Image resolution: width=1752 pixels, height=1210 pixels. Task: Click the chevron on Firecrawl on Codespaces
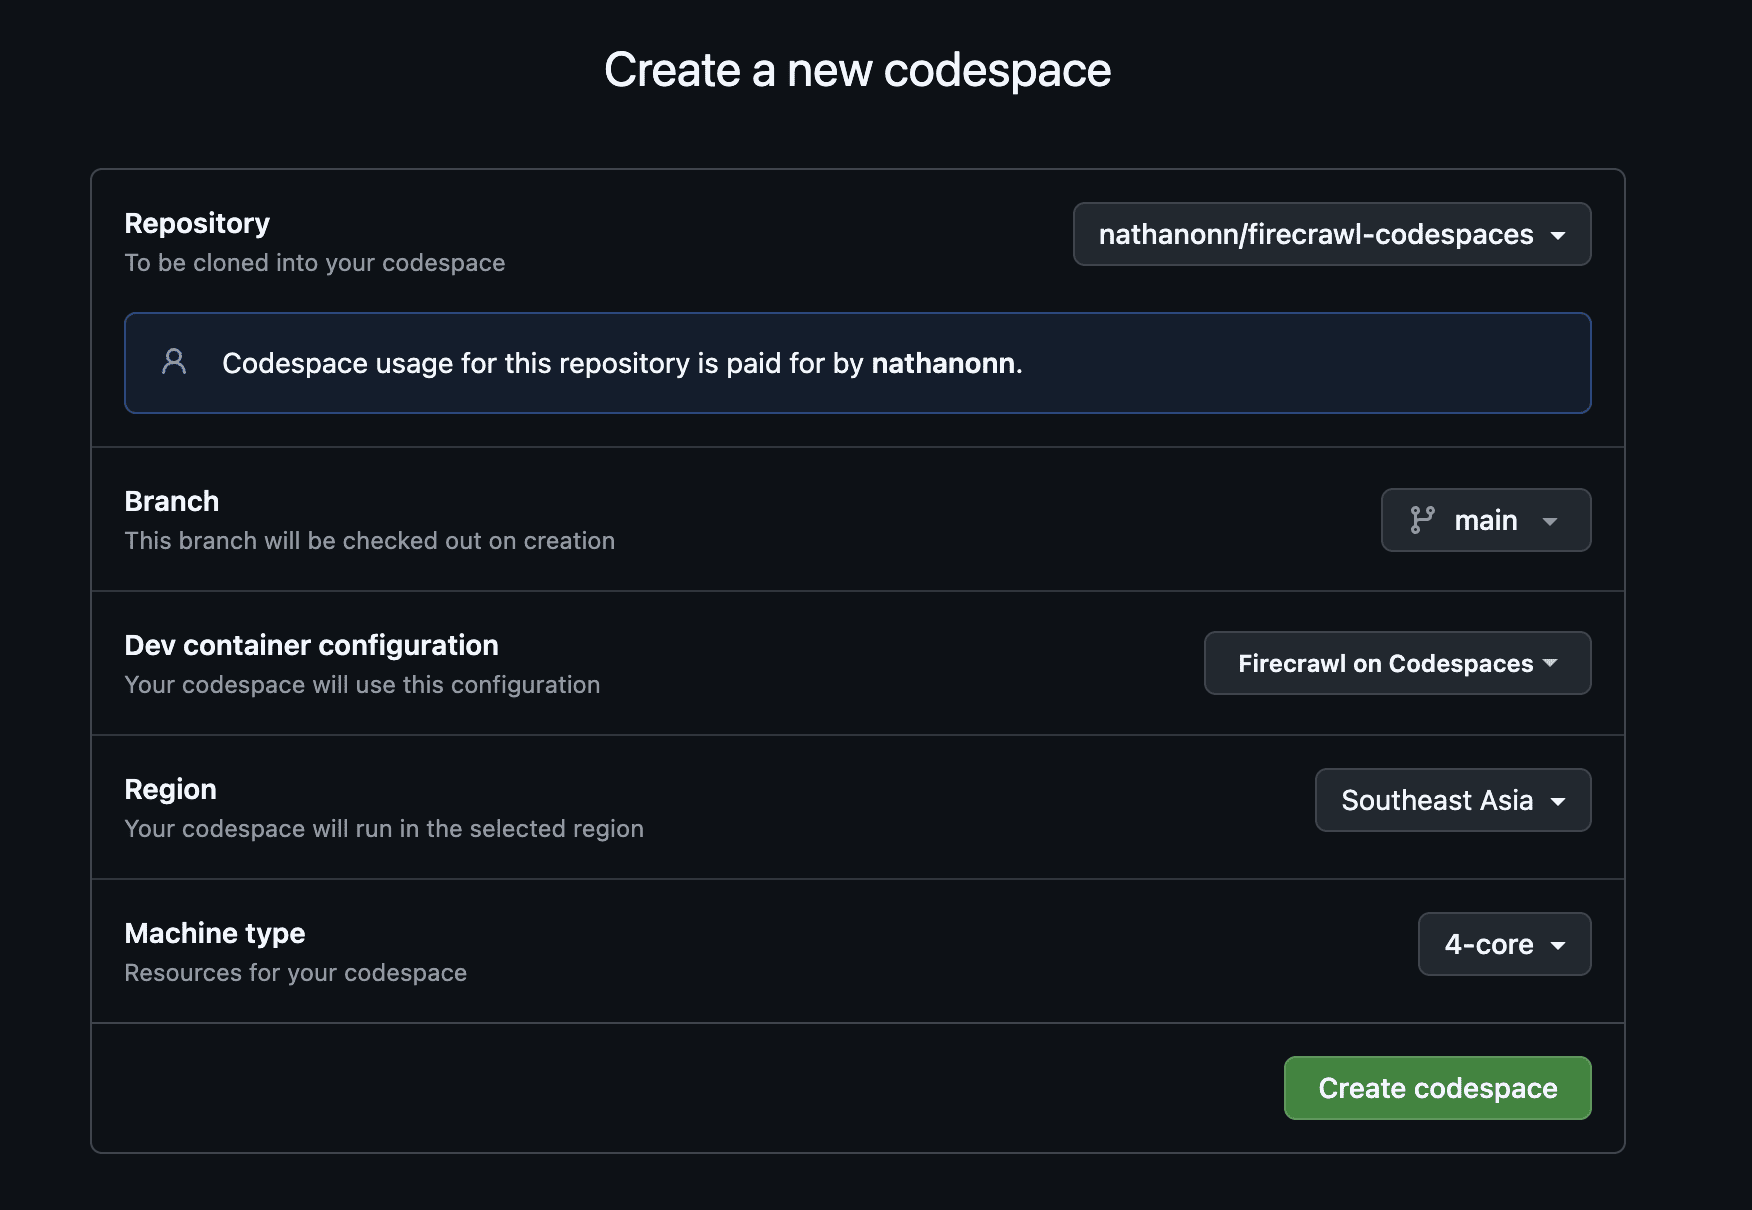click(x=1550, y=662)
